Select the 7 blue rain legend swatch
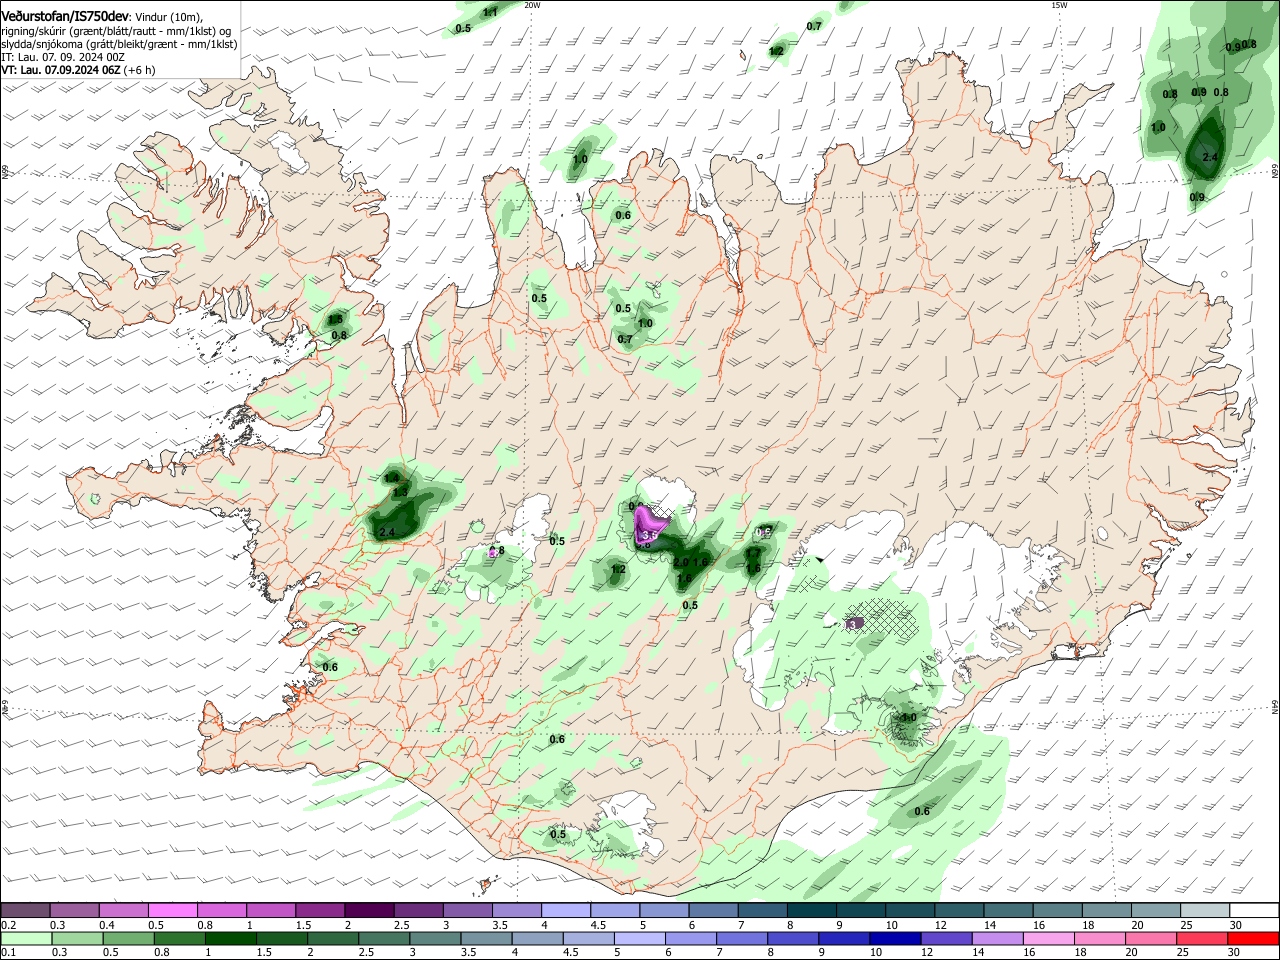This screenshot has height=960, width=1280. 741,939
